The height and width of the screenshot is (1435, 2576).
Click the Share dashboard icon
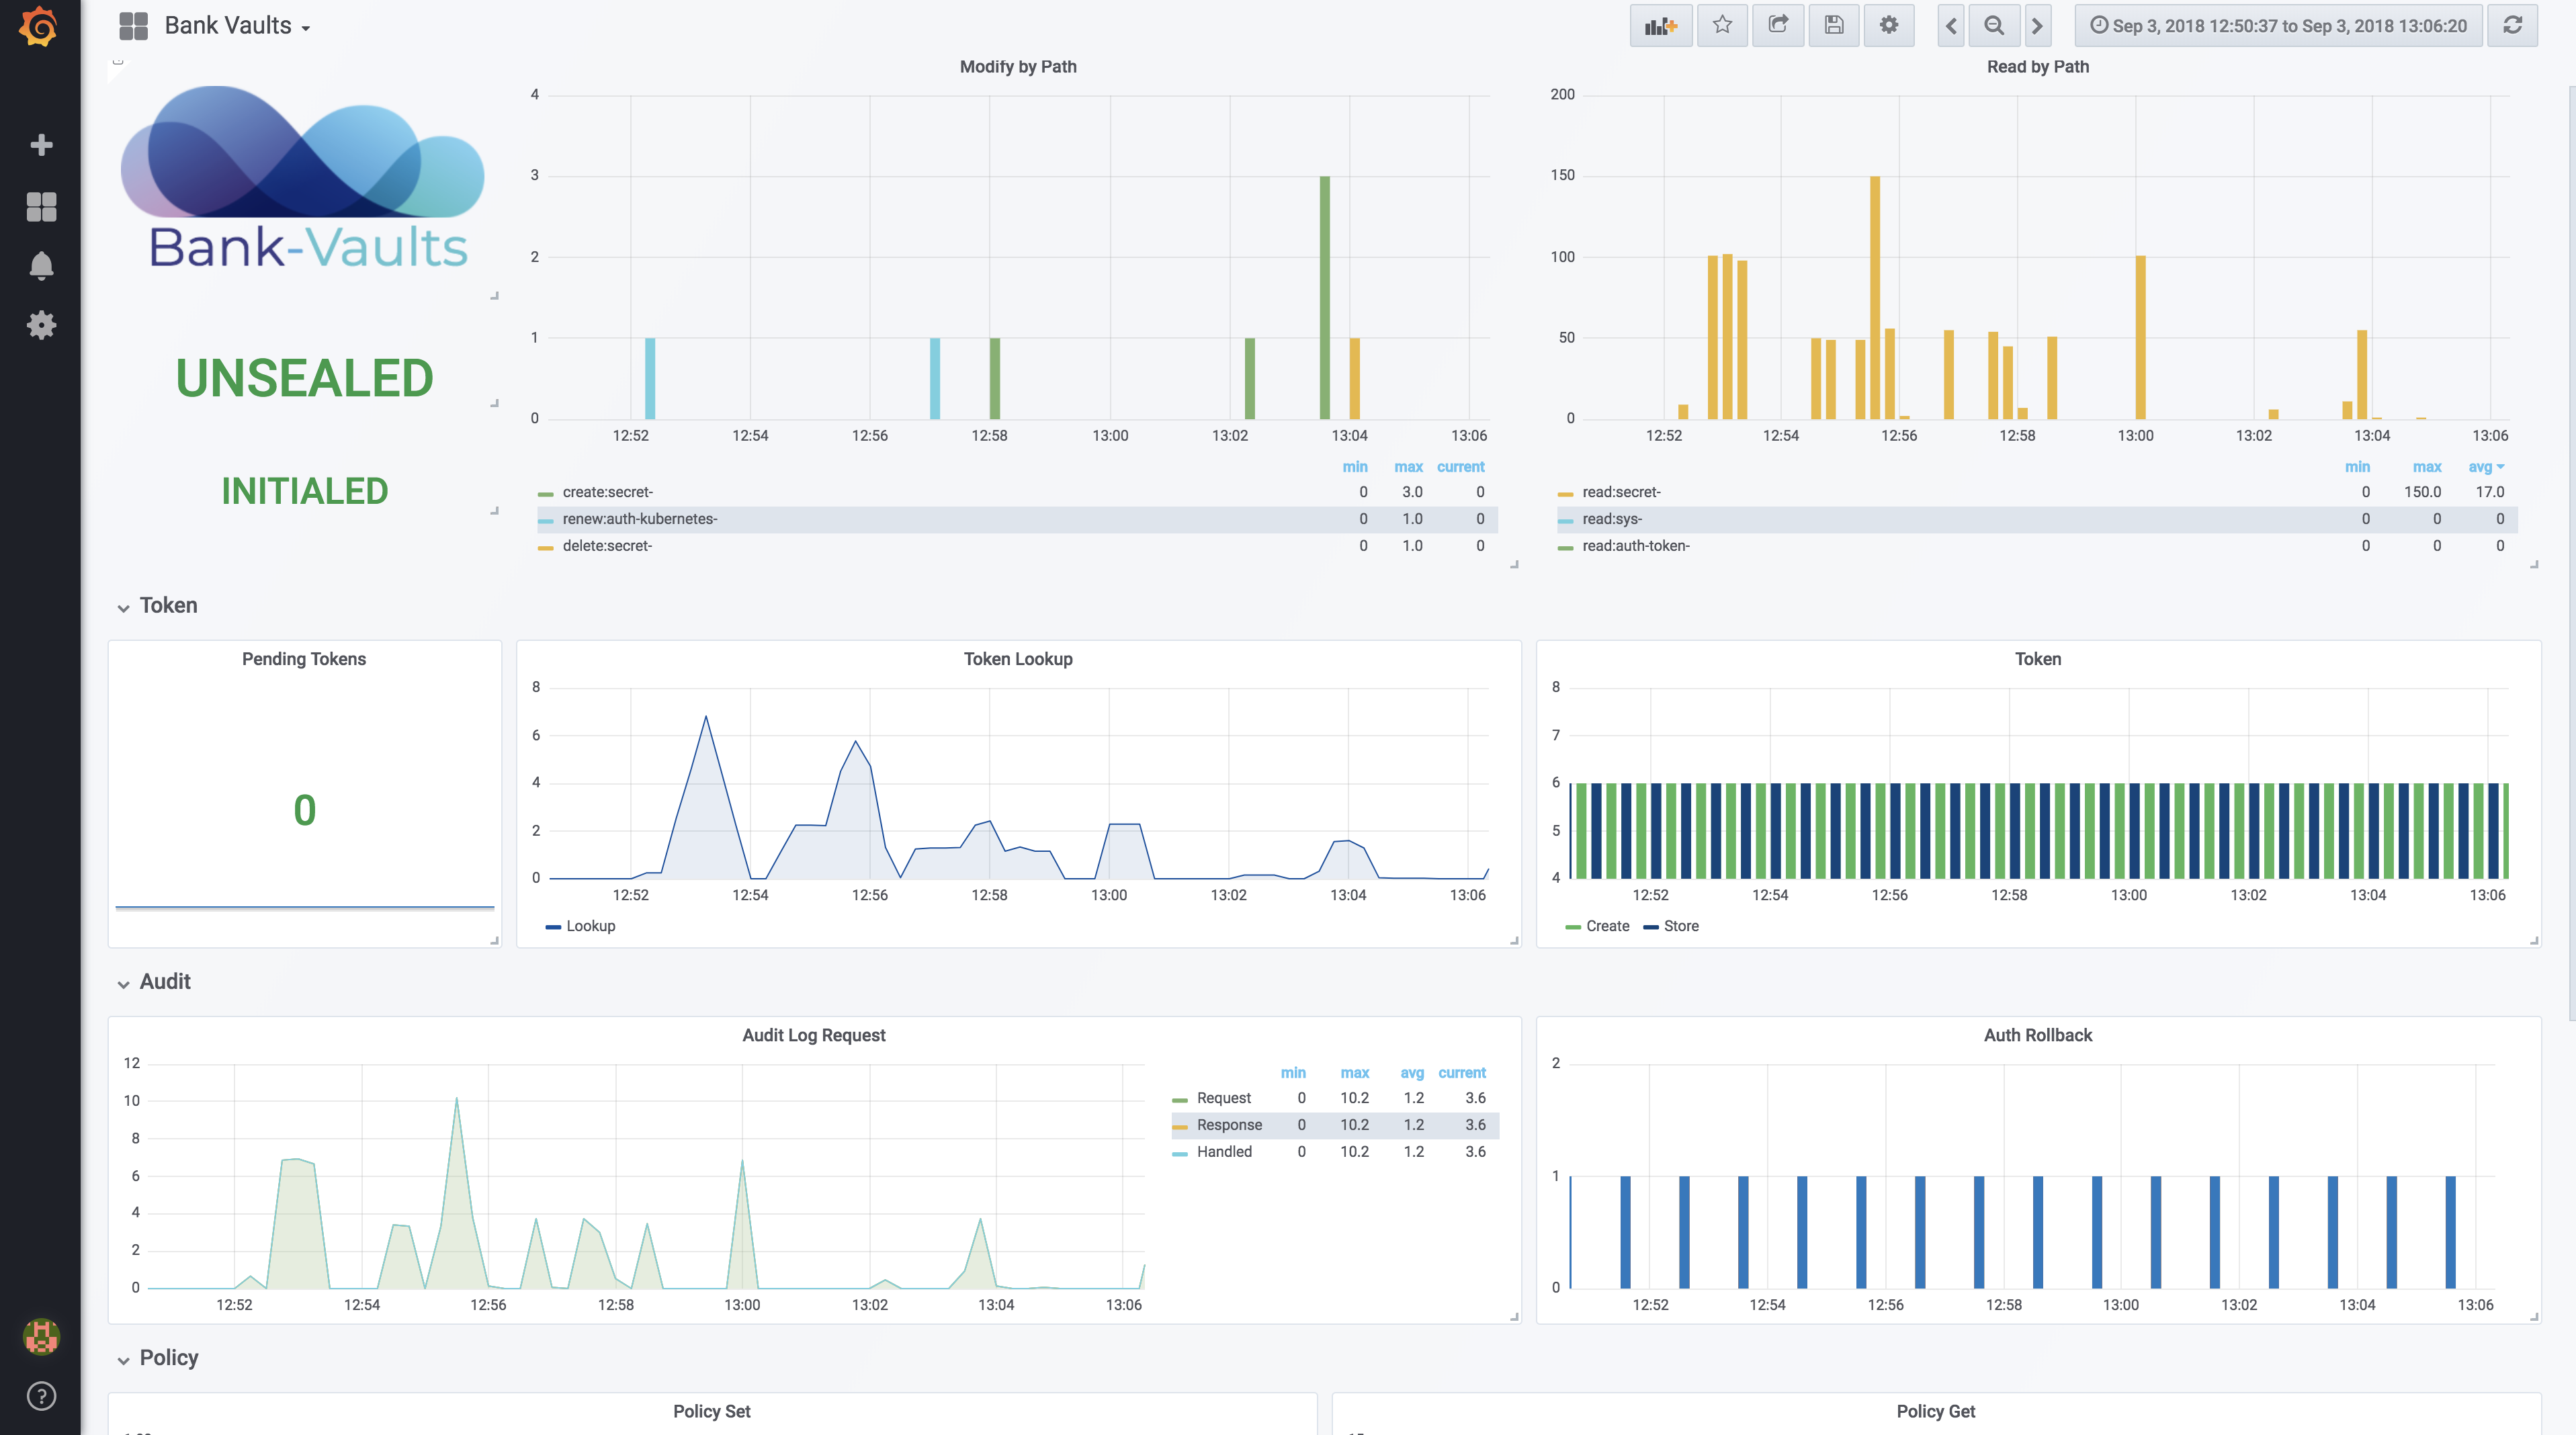(x=1778, y=26)
